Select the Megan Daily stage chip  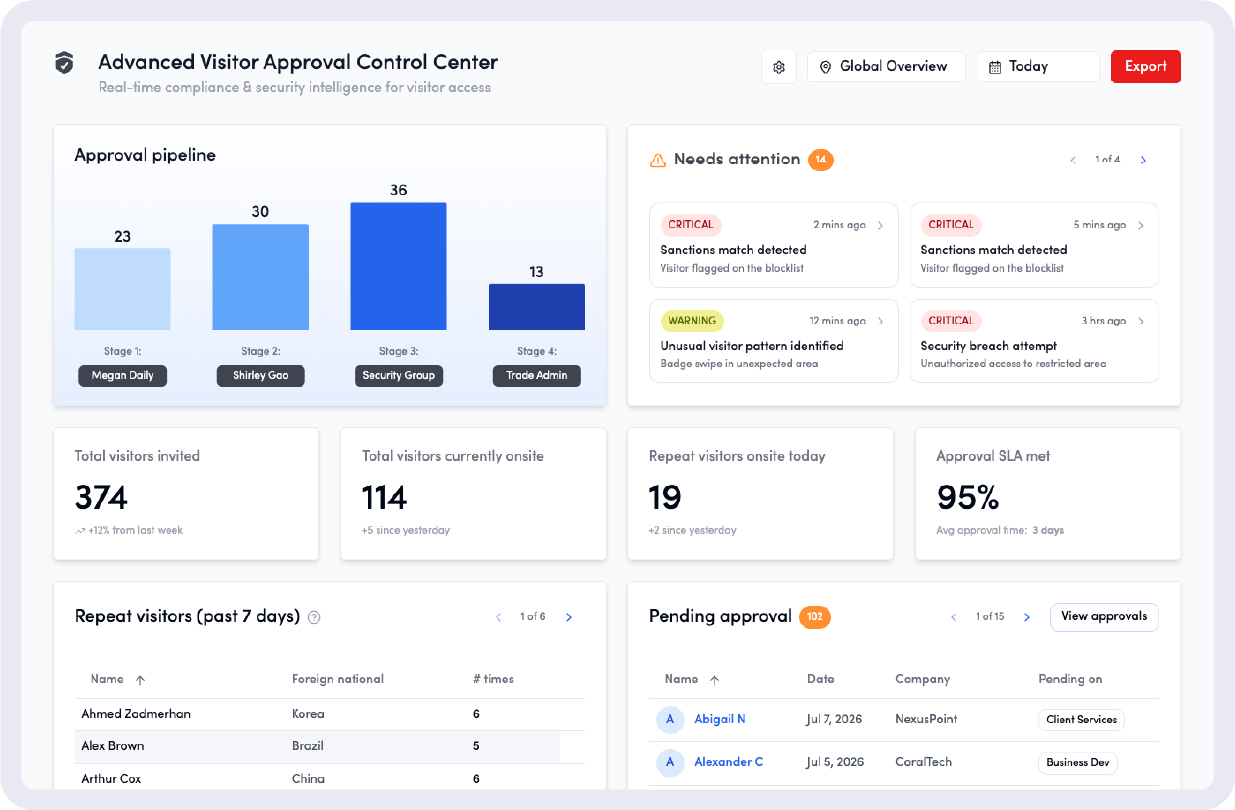122,376
